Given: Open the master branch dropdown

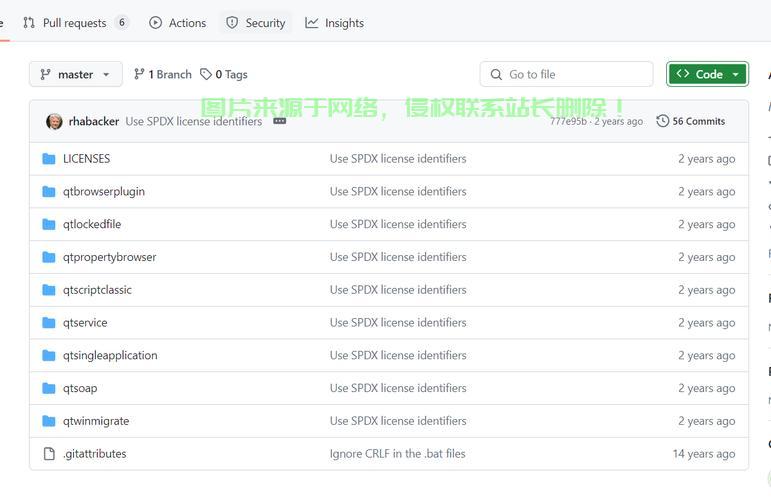Looking at the screenshot, I should point(76,74).
